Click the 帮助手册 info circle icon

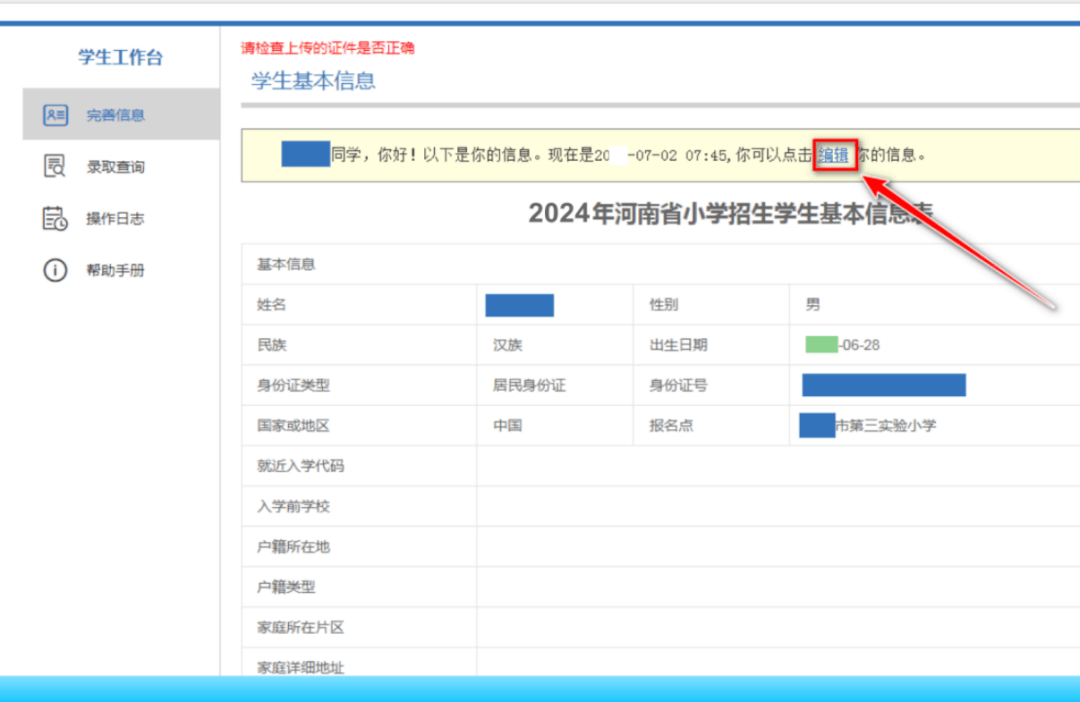[55, 271]
